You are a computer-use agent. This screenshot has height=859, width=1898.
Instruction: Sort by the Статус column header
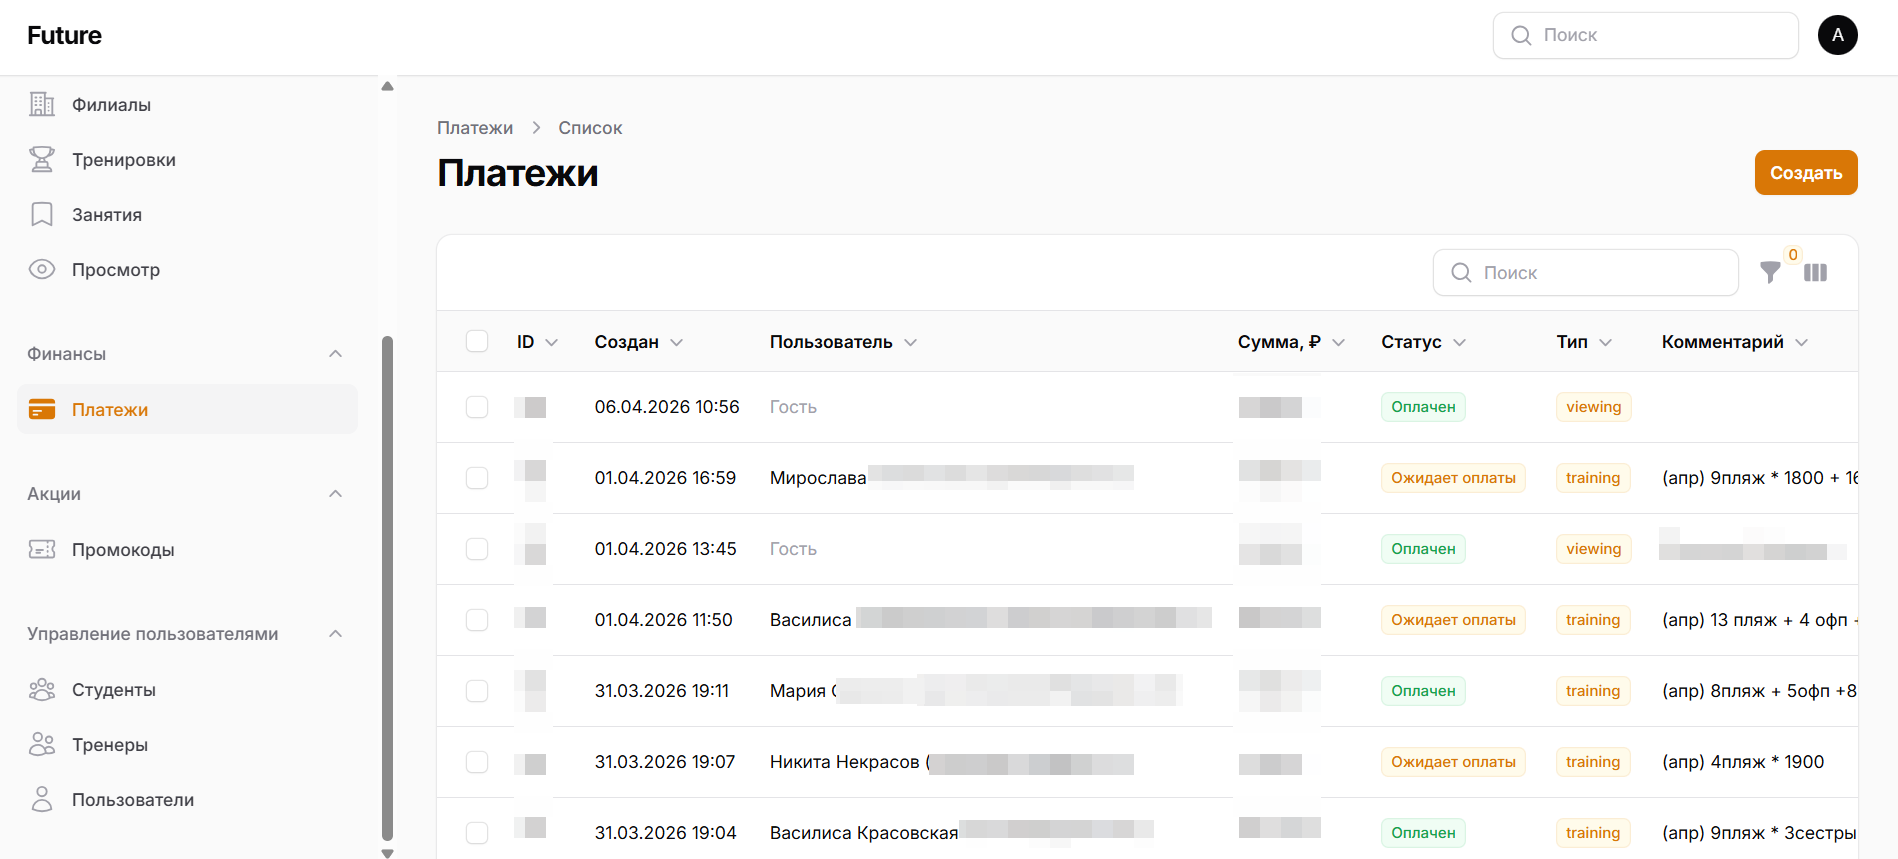(1412, 342)
